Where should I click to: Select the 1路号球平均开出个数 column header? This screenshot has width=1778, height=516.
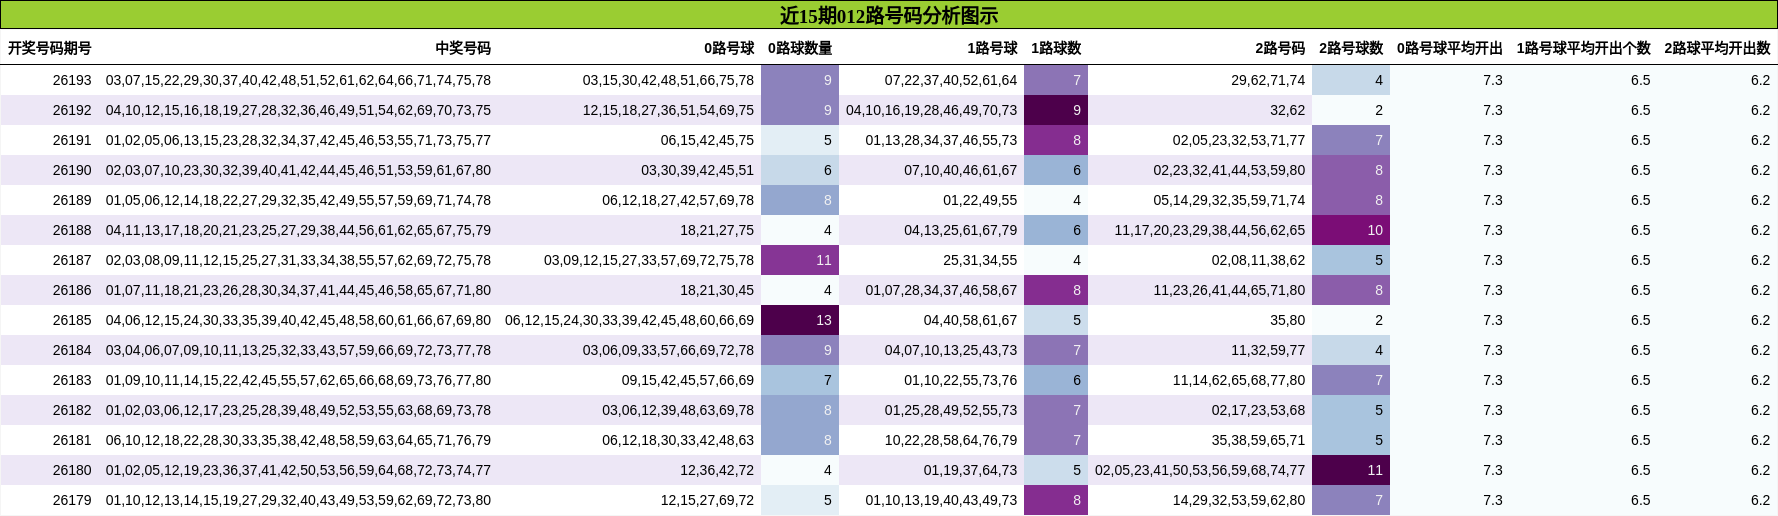[x=1584, y=48]
